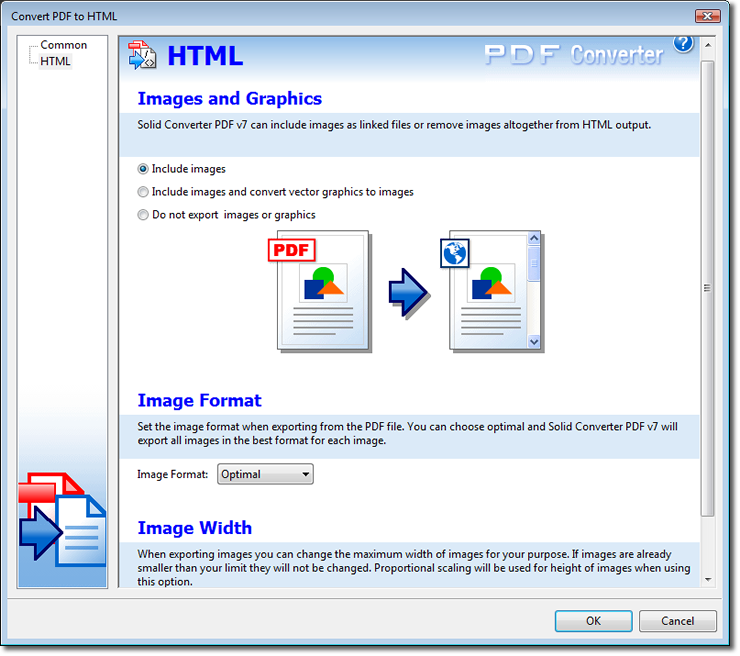Screen dimensions: 740x656
Task: Click the scrollbar up arrow
Action: pos(708,45)
